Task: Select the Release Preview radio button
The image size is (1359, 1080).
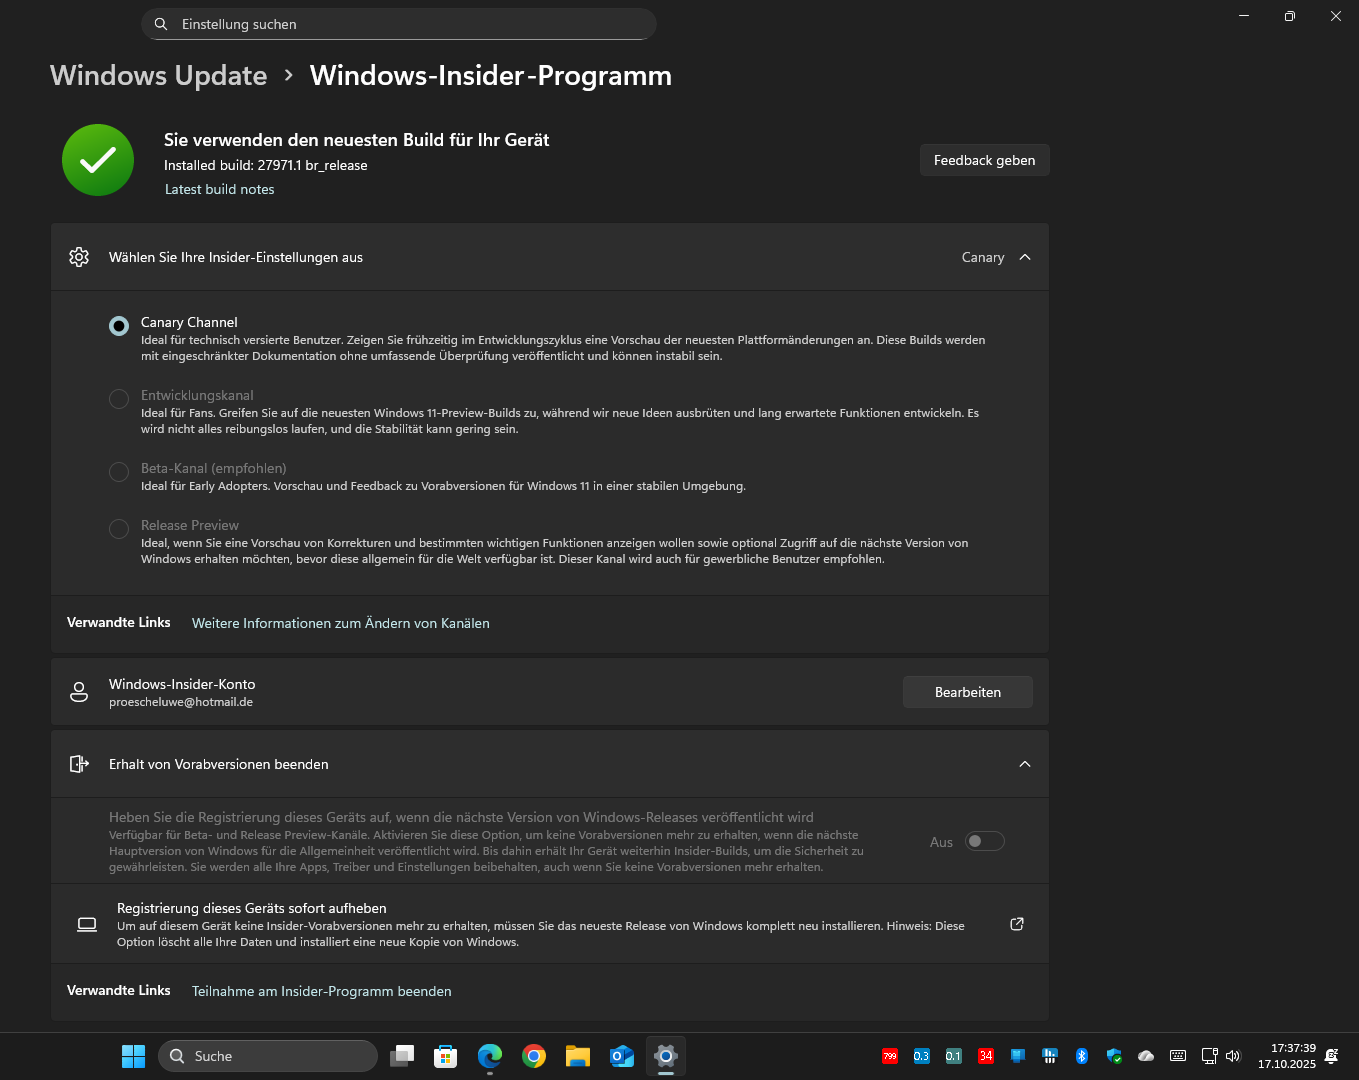Action: [x=119, y=529]
